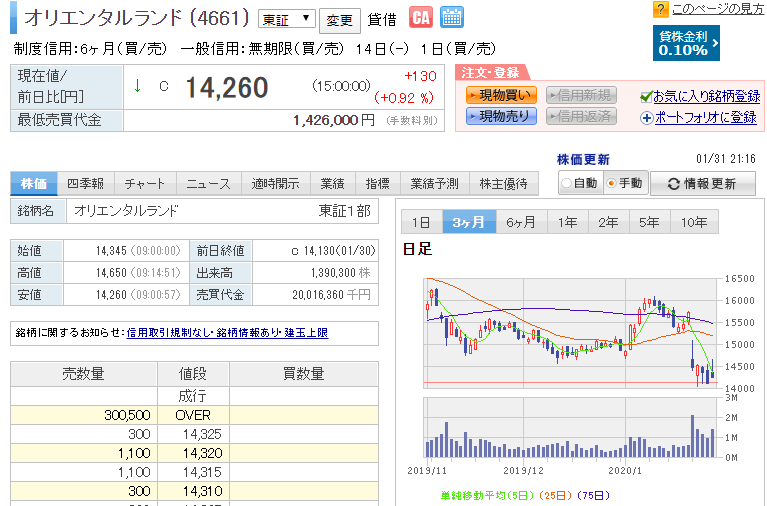Open the ポートフォリオに登録 link
767x506 pixels.
pyautogui.click(x=705, y=118)
